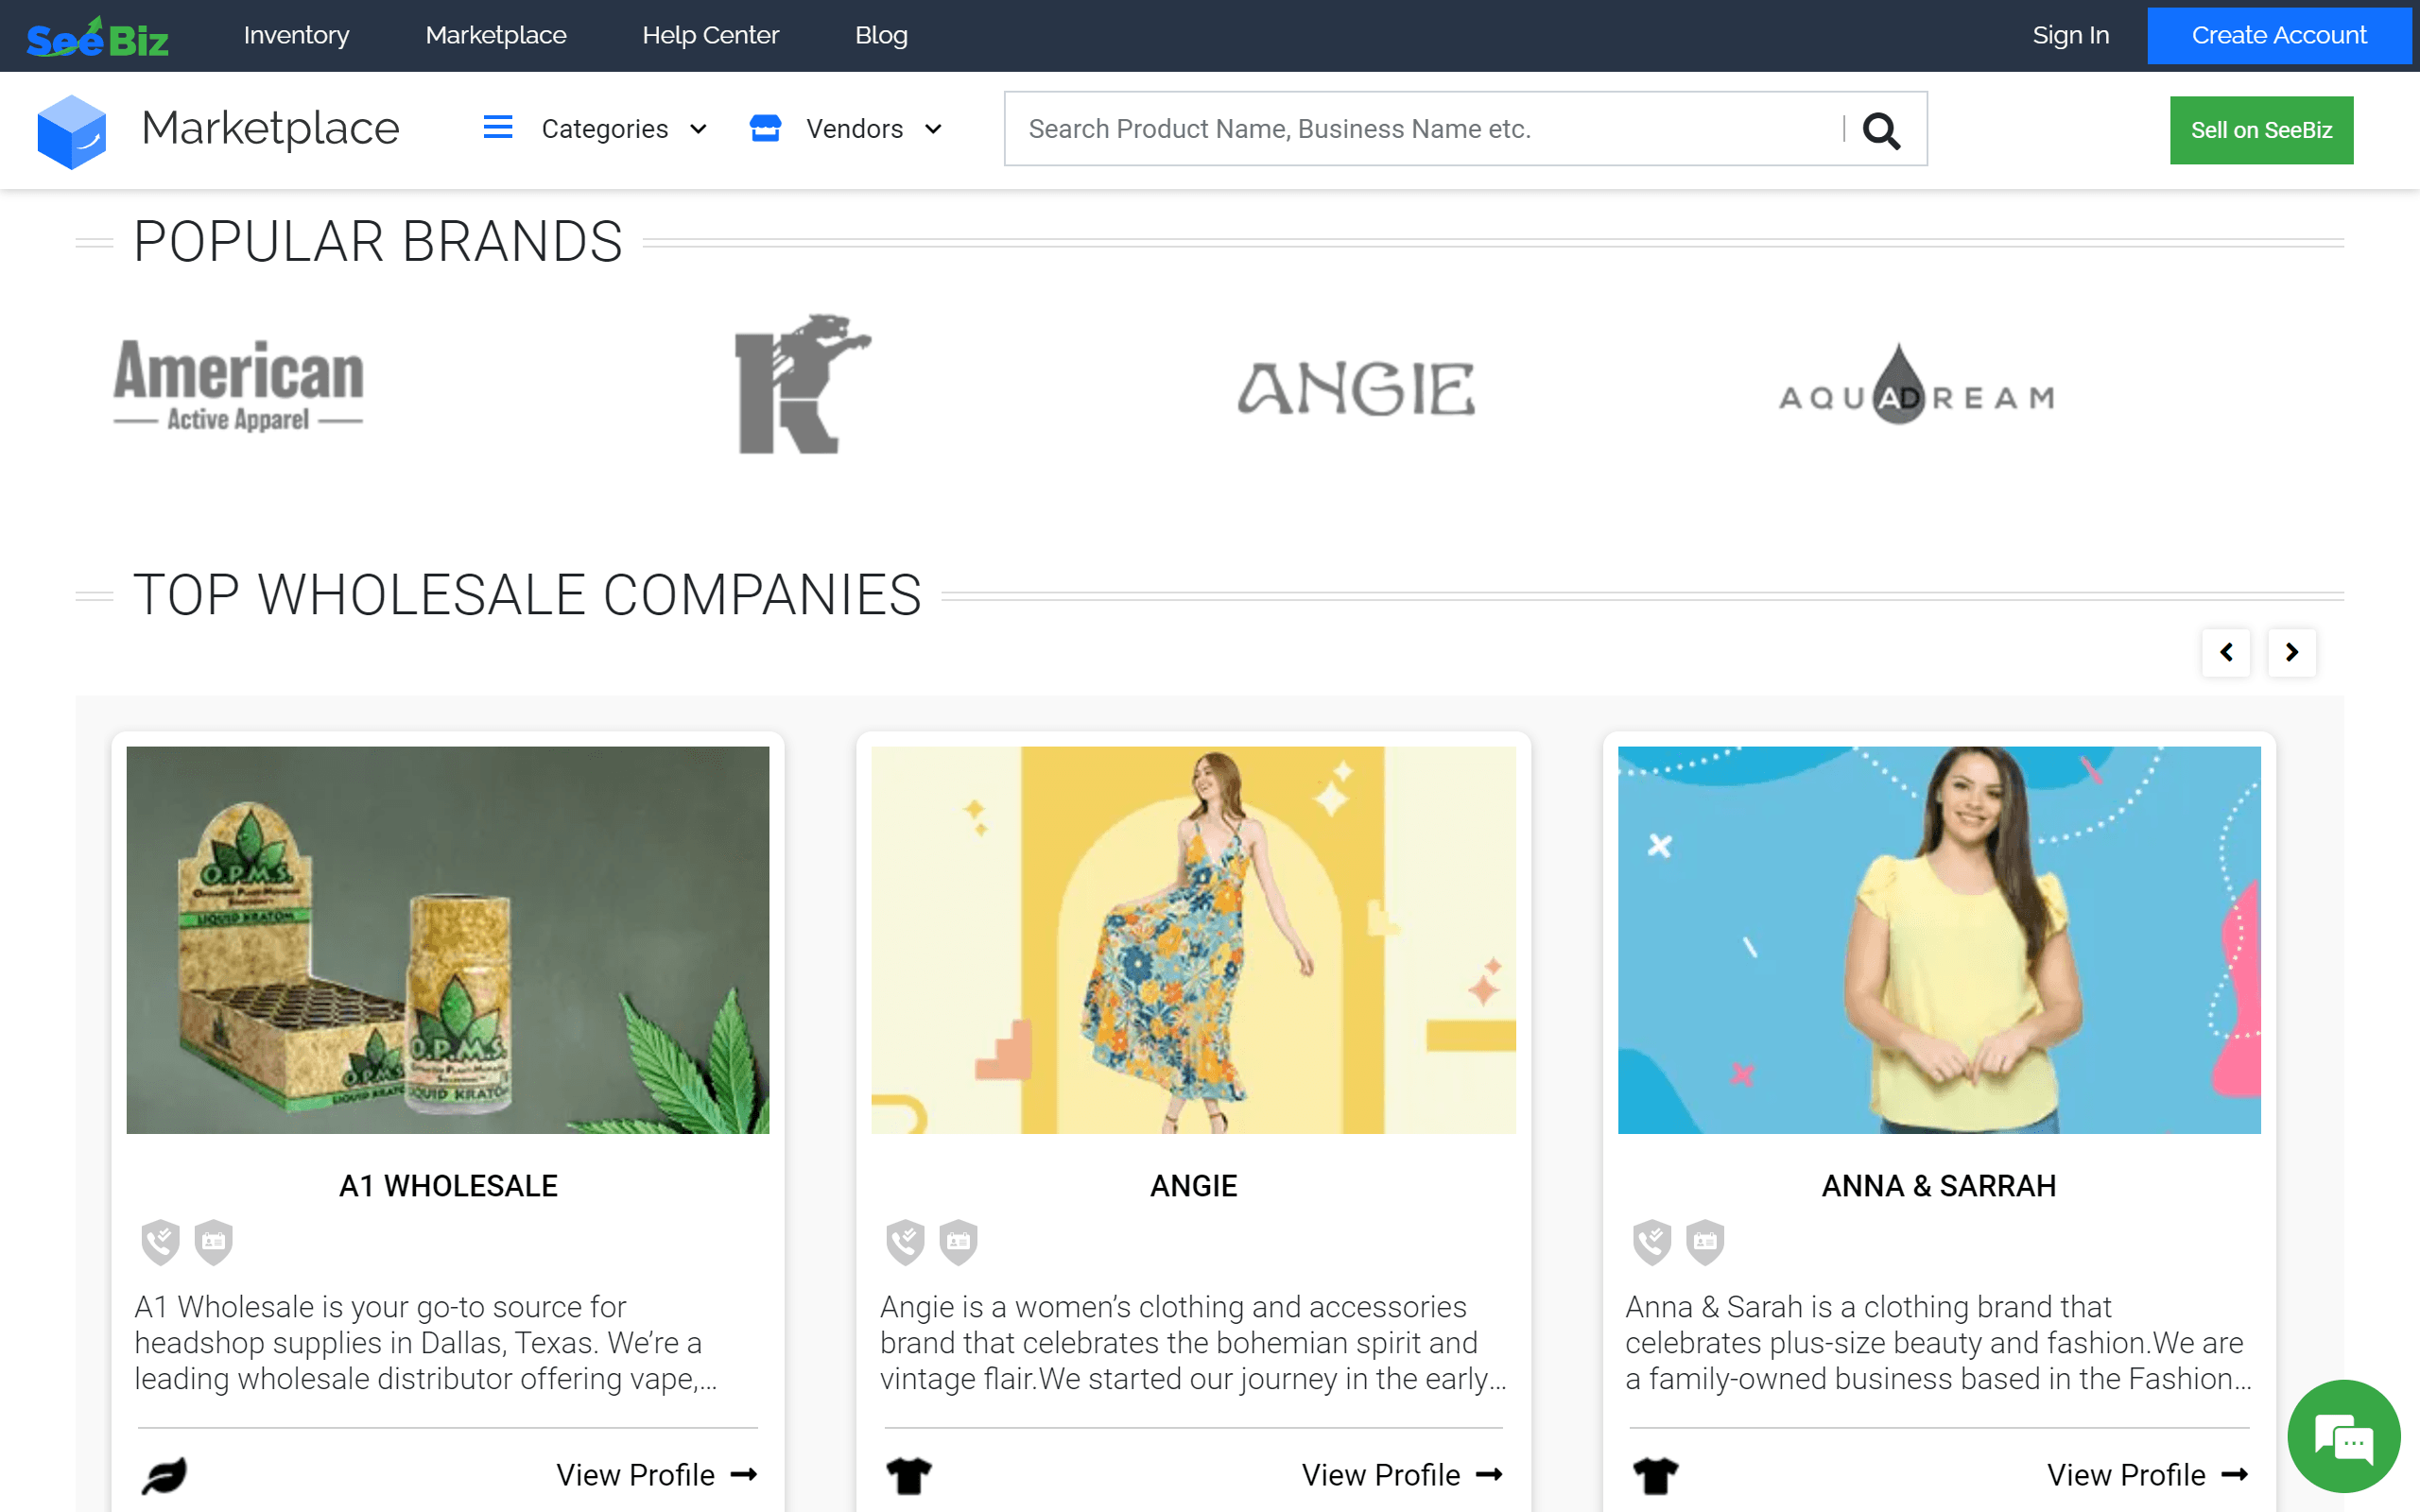Screen dimensions: 2420x1512
Task: Click the Create Account button
Action: click(2280, 35)
